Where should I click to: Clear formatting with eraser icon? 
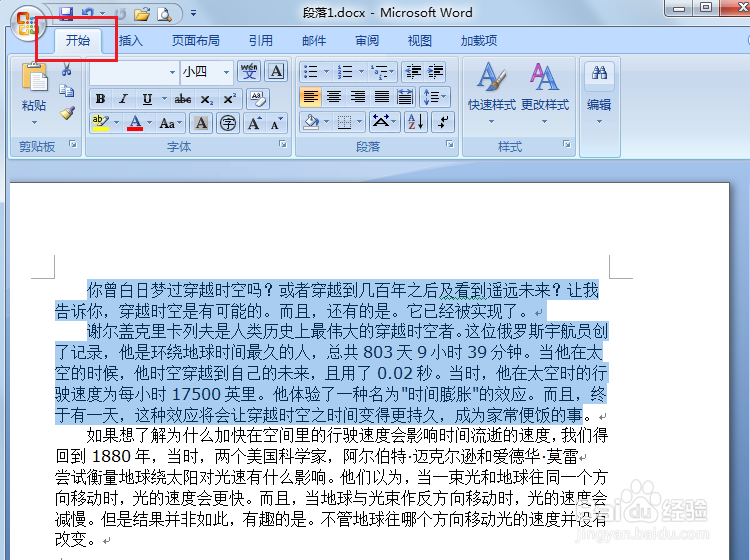click(258, 99)
